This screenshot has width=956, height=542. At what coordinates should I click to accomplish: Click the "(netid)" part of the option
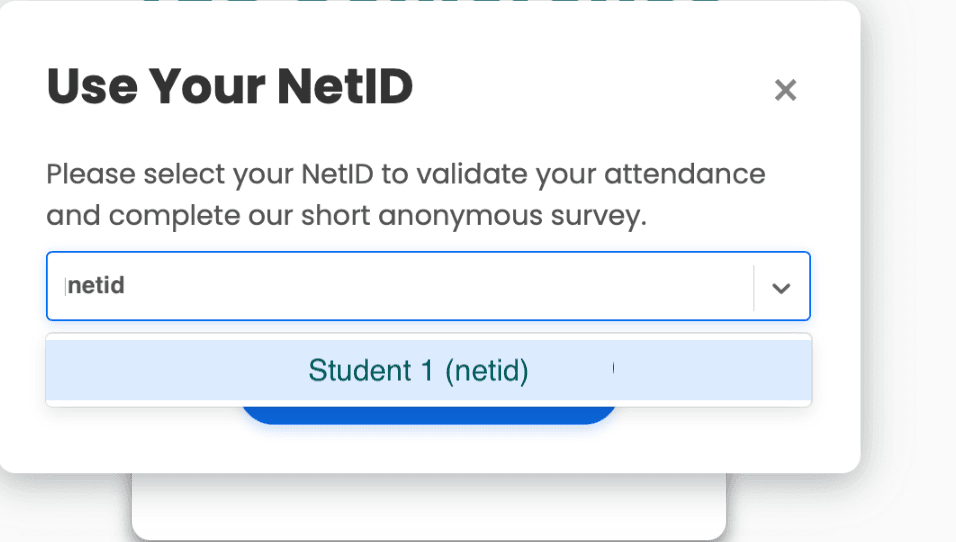(x=486, y=371)
